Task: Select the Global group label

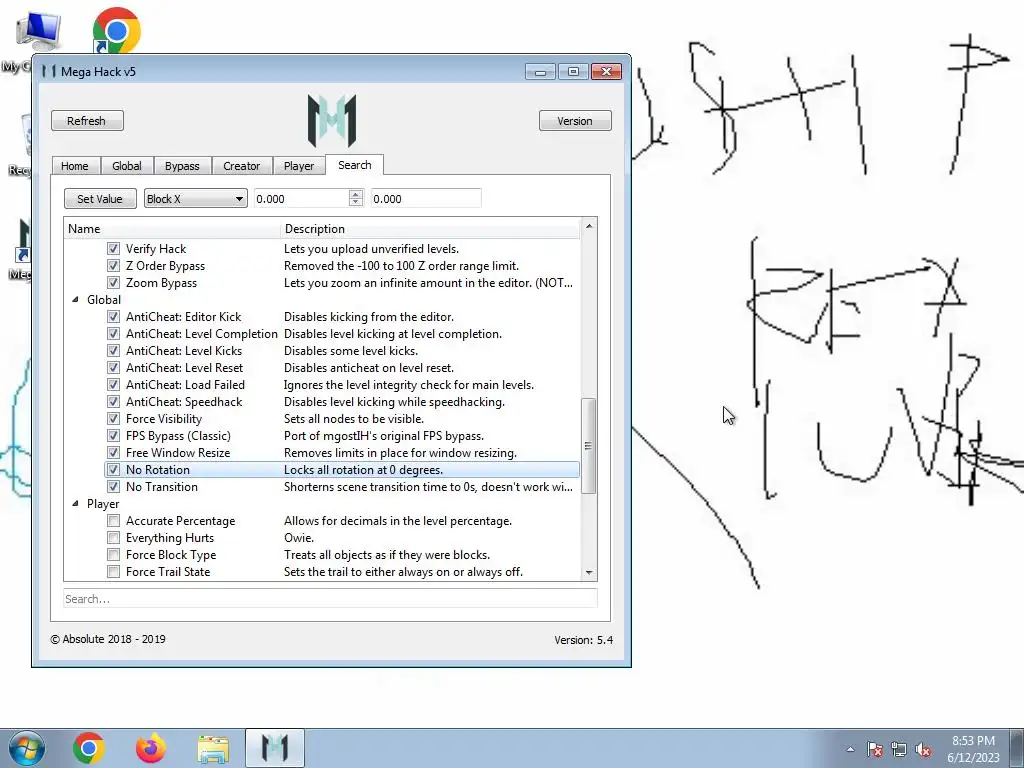Action: pos(104,300)
